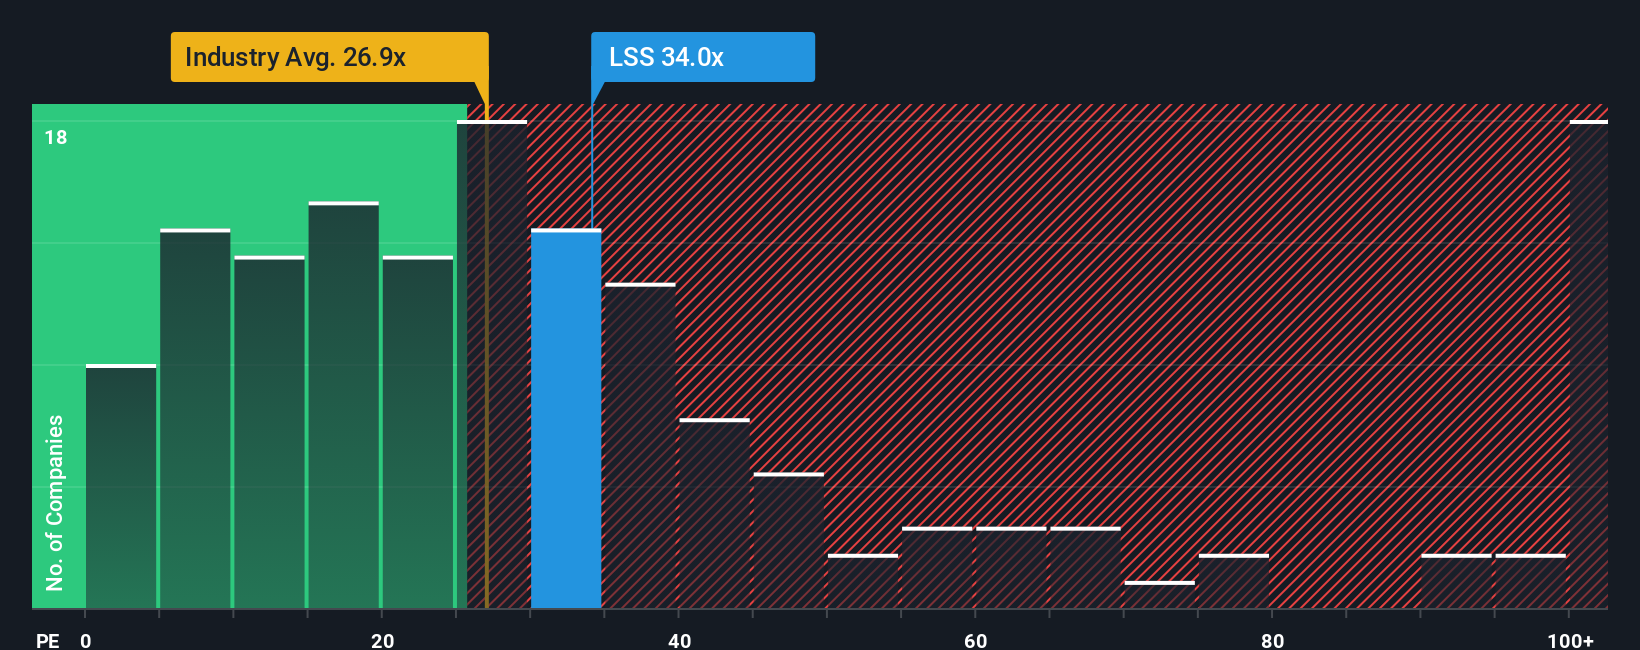The width and height of the screenshot is (1640, 650).
Task: Click the '18' y-axis value label
Action: pos(56,137)
